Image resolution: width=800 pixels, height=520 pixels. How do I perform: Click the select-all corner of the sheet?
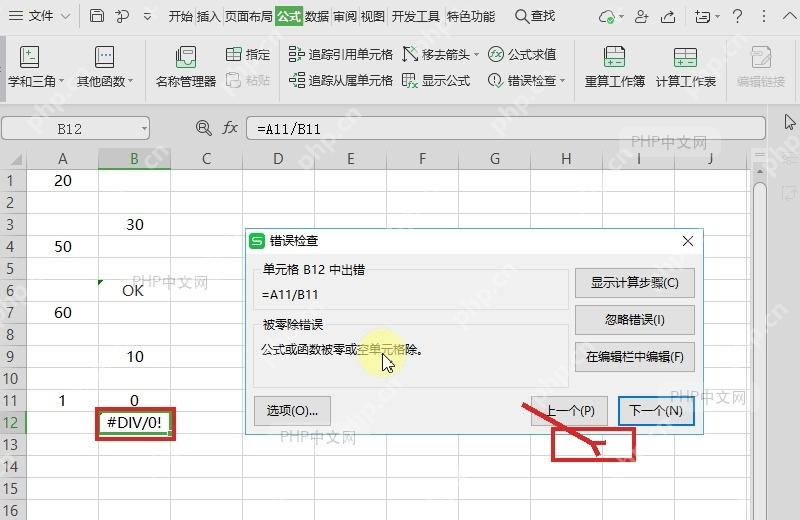click(x=13, y=159)
